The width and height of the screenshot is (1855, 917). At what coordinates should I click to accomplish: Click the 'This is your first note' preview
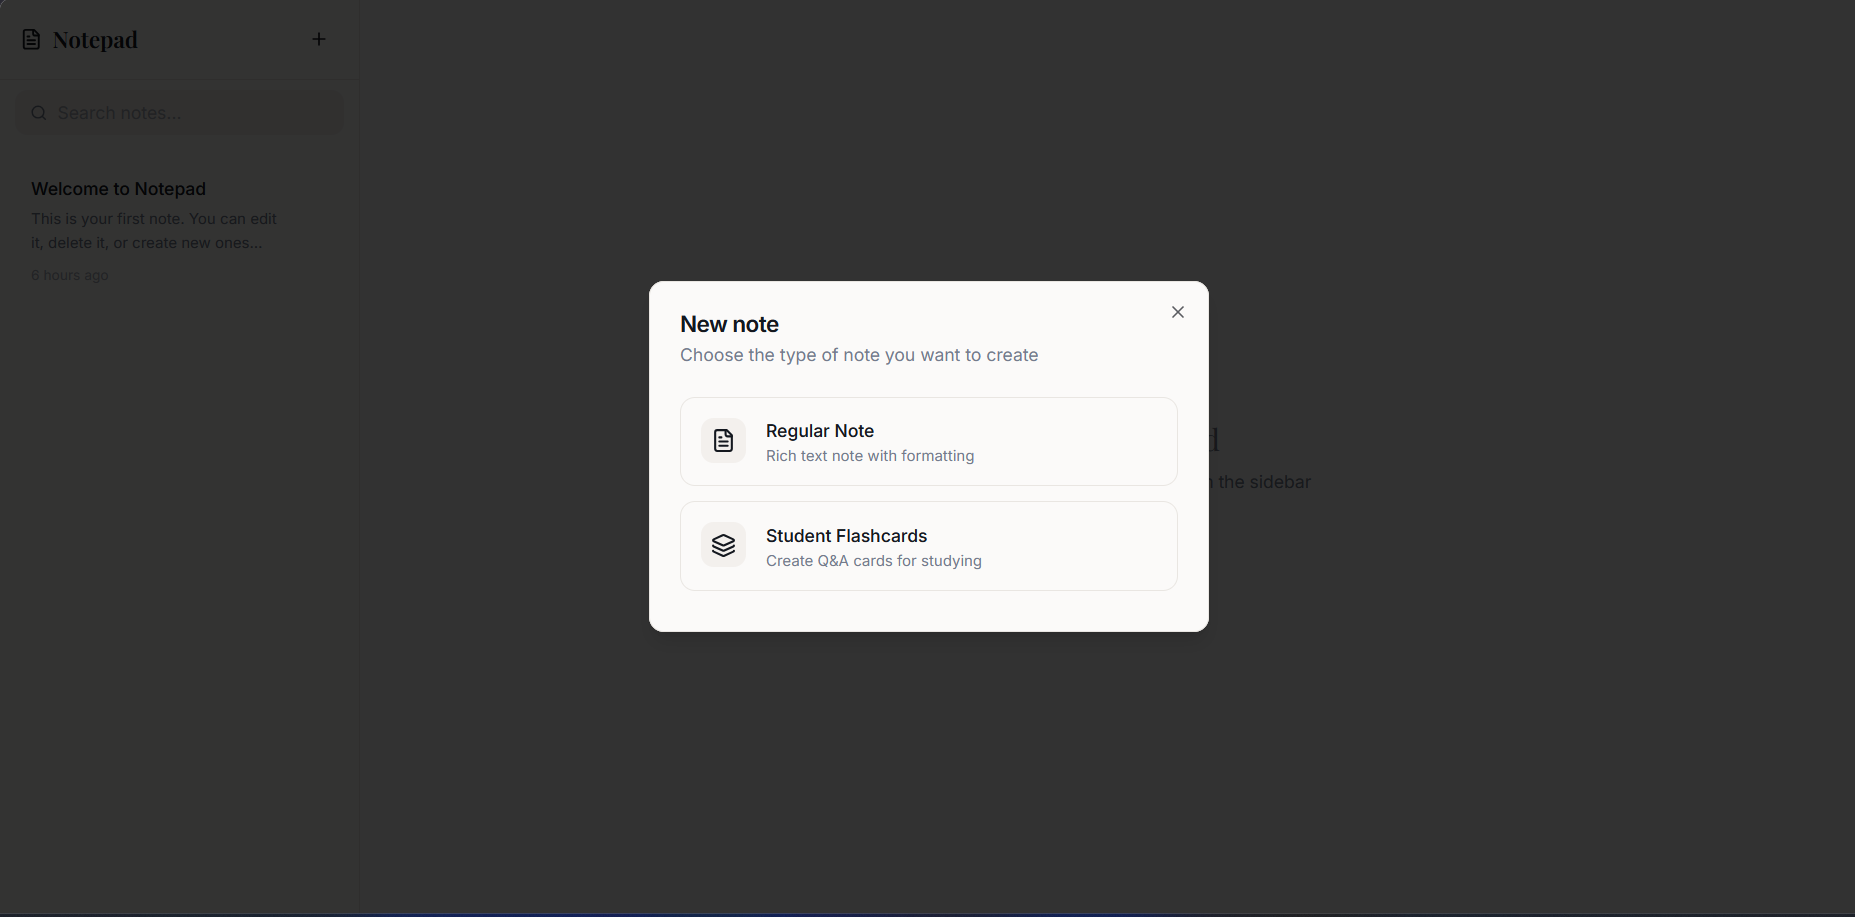pyautogui.click(x=154, y=231)
